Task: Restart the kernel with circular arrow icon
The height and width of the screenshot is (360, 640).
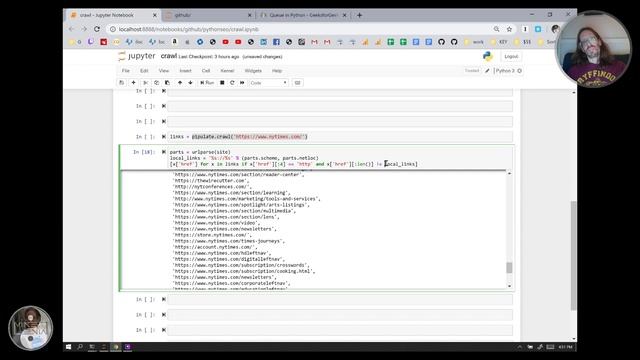Action: (x=232, y=83)
